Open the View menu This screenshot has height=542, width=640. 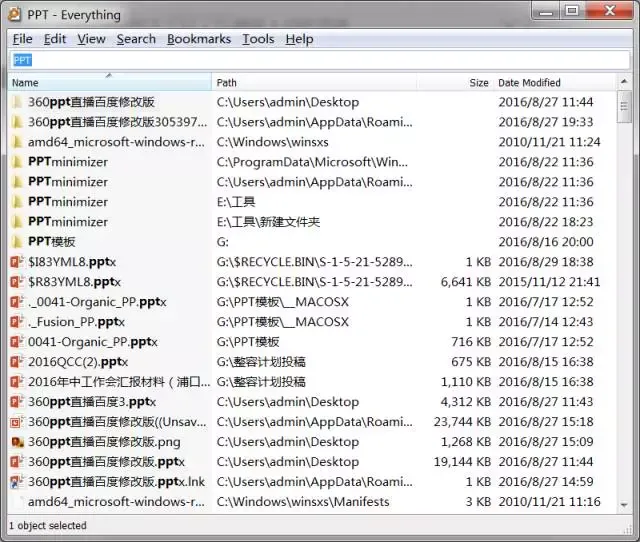pos(91,39)
